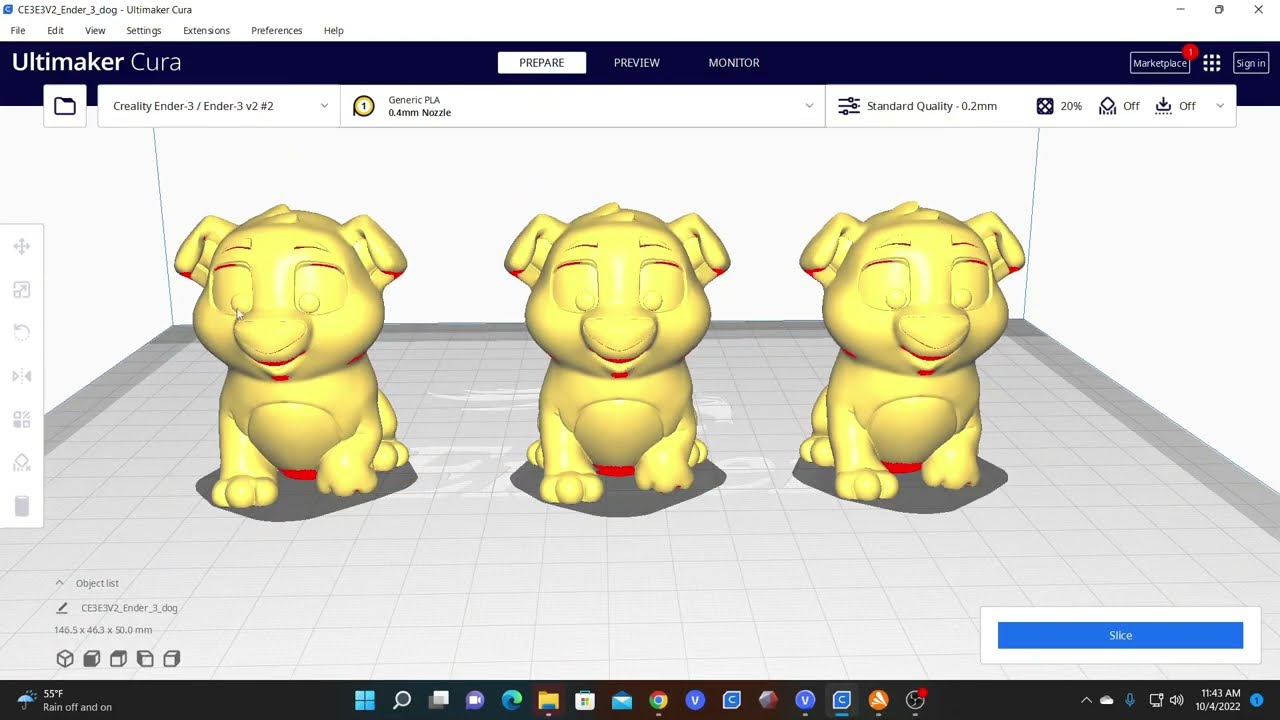1280x720 pixels.
Task: Switch camera to front view icon
Action: (92, 658)
